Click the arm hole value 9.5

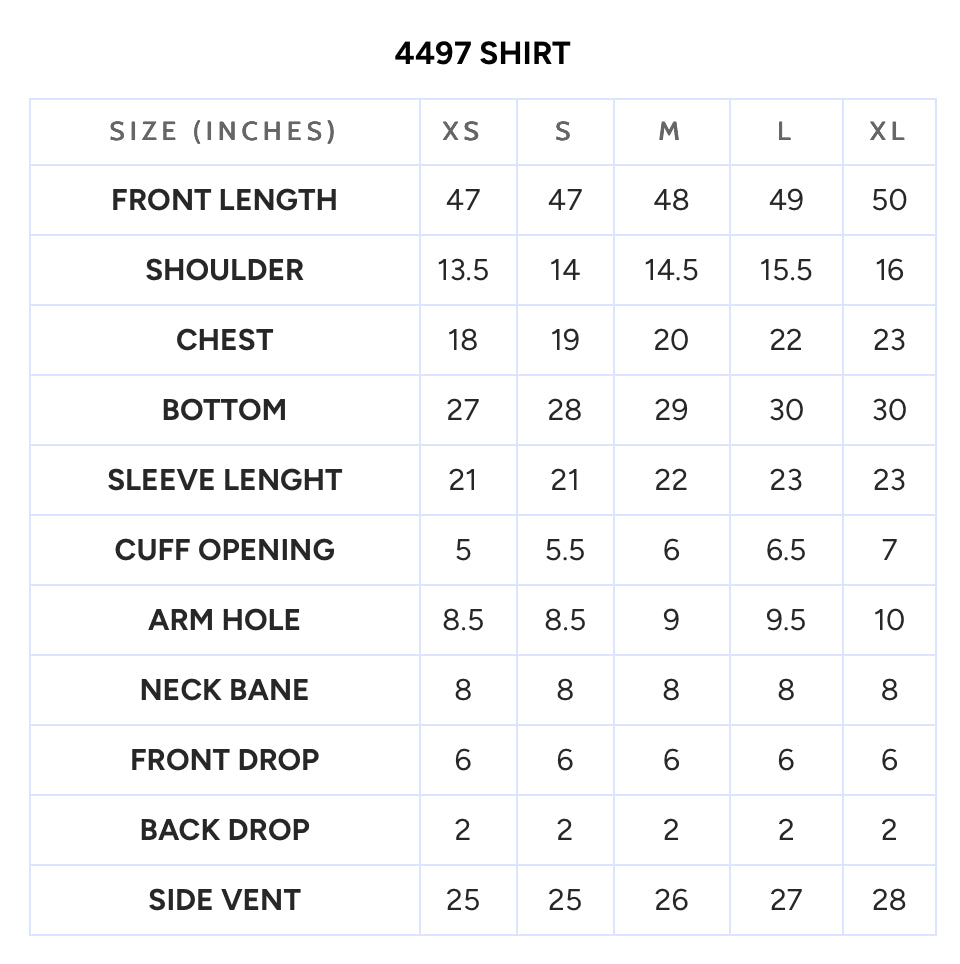pos(785,620)
